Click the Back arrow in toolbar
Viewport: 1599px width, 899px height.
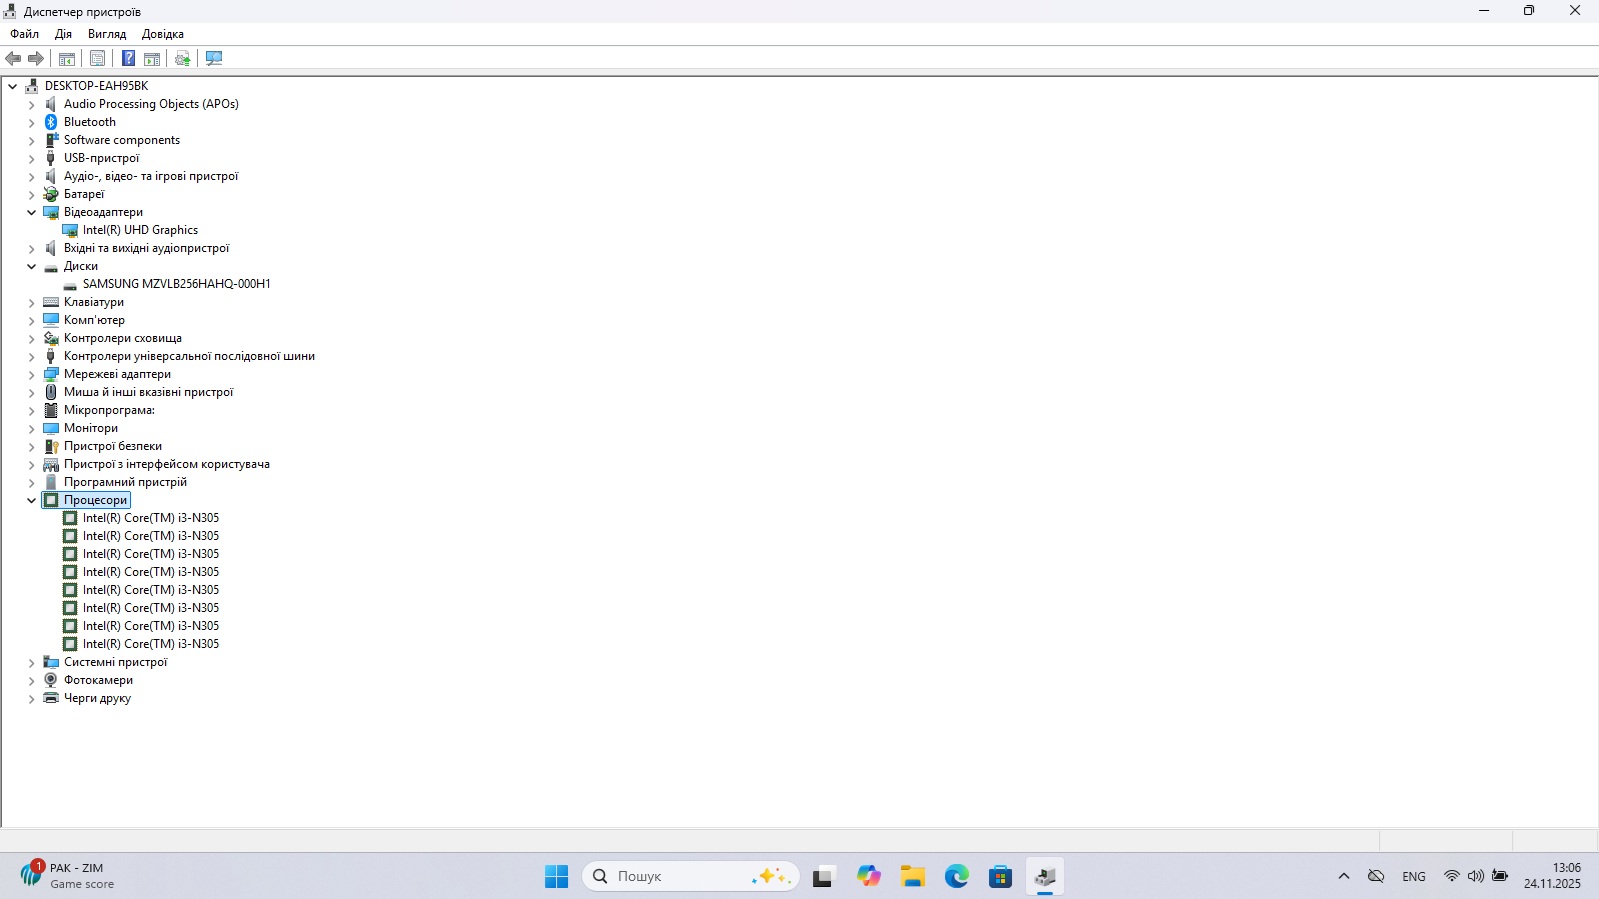[x=13, y=58]
